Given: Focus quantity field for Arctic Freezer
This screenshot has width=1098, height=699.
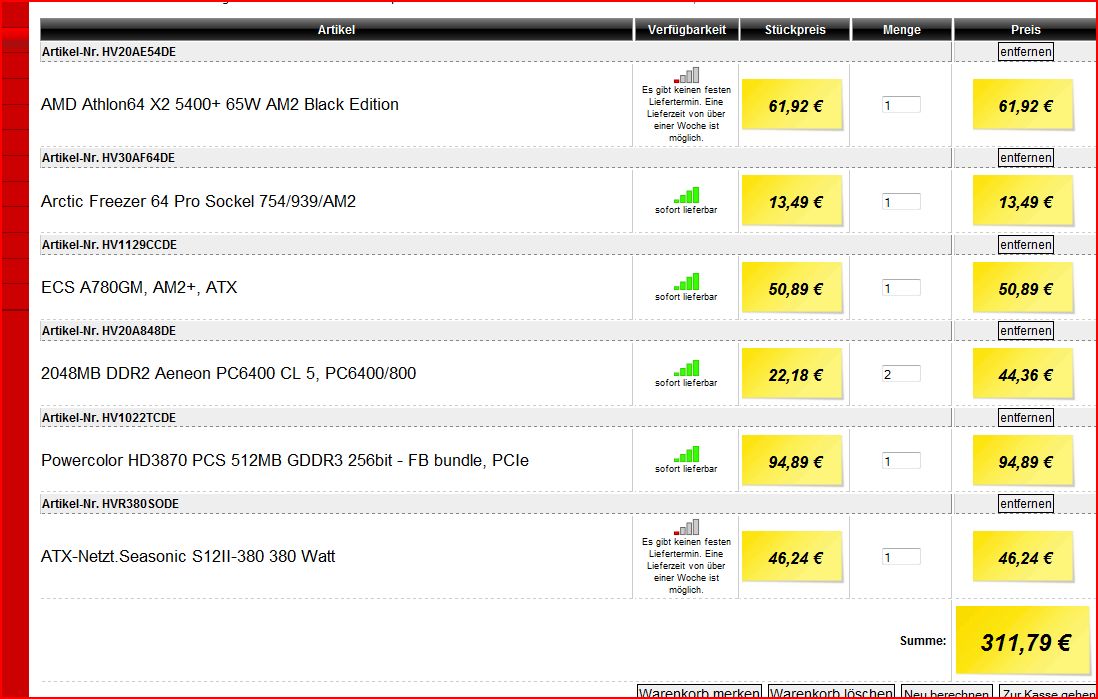Looking at the screenshot, I should [x=901, y=202].
